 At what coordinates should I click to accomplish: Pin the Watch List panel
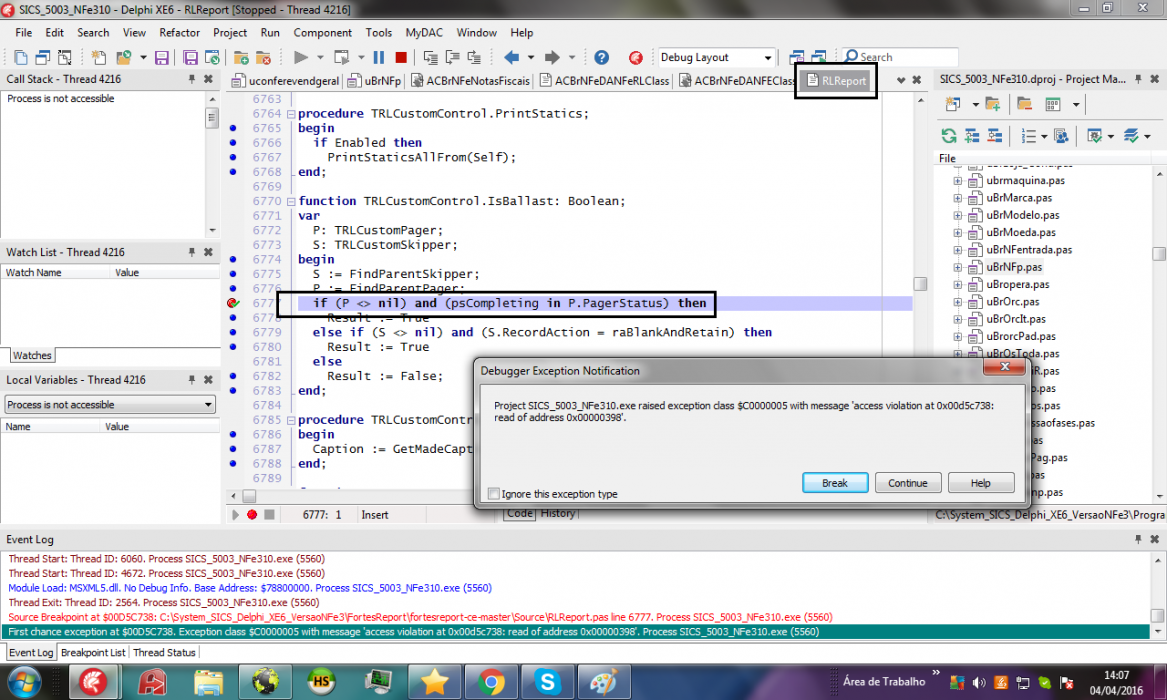(x=191, y=252)
